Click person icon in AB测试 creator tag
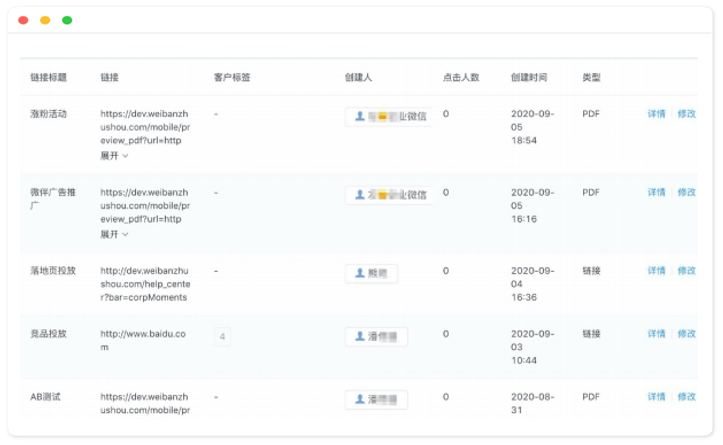The image size is (723, 445). (360, 400)
